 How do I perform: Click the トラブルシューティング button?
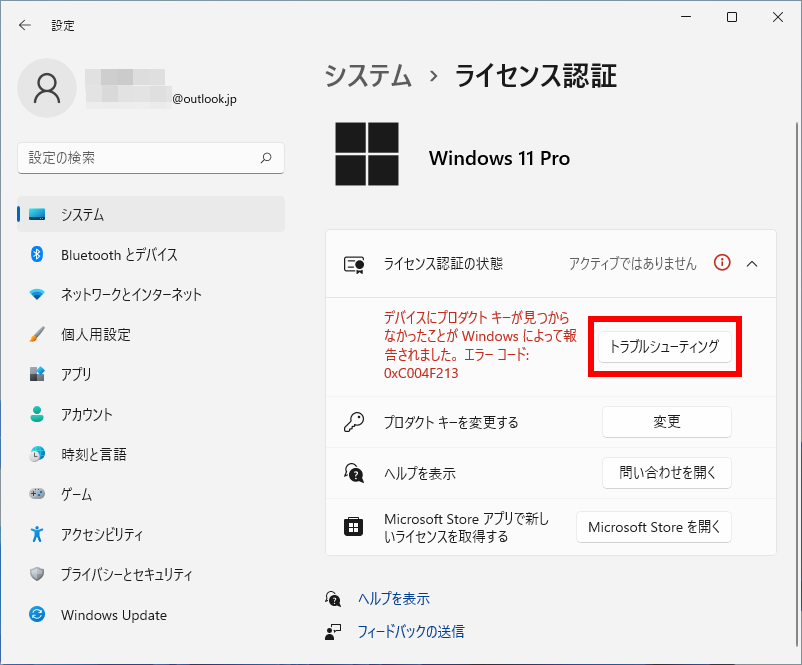pyautogui.click(x=664, y=347)
